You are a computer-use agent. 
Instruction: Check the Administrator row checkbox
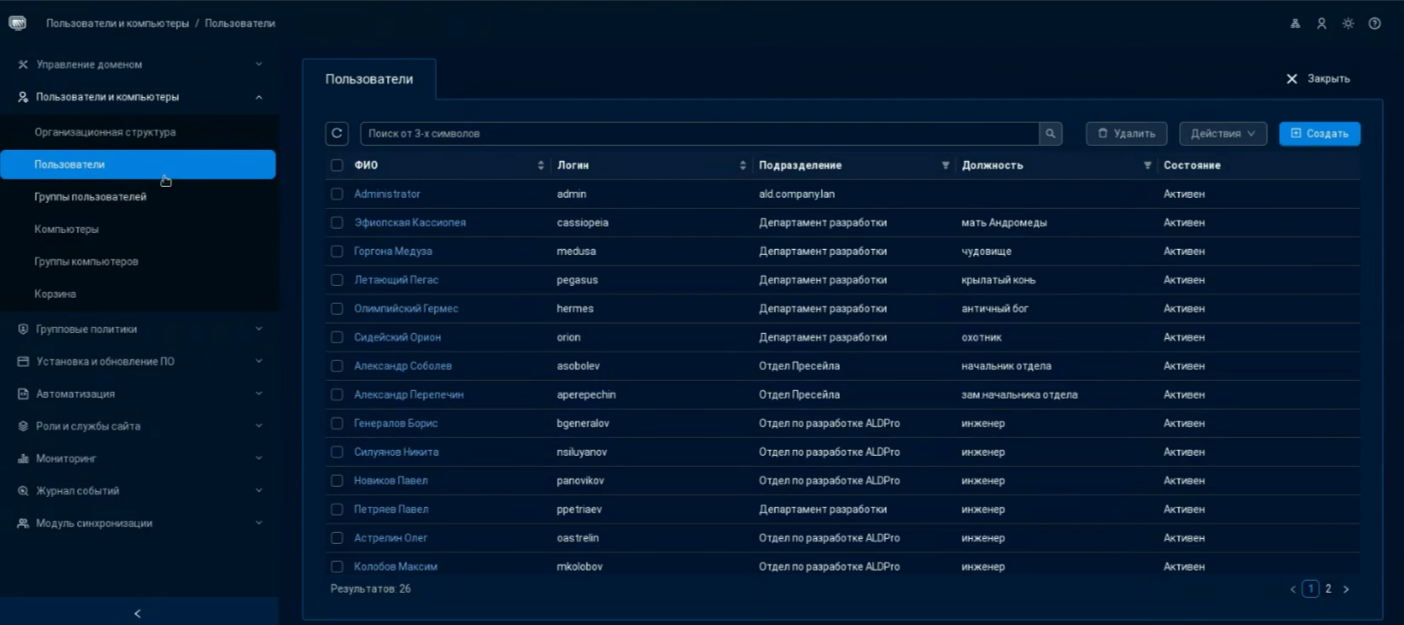337,194
